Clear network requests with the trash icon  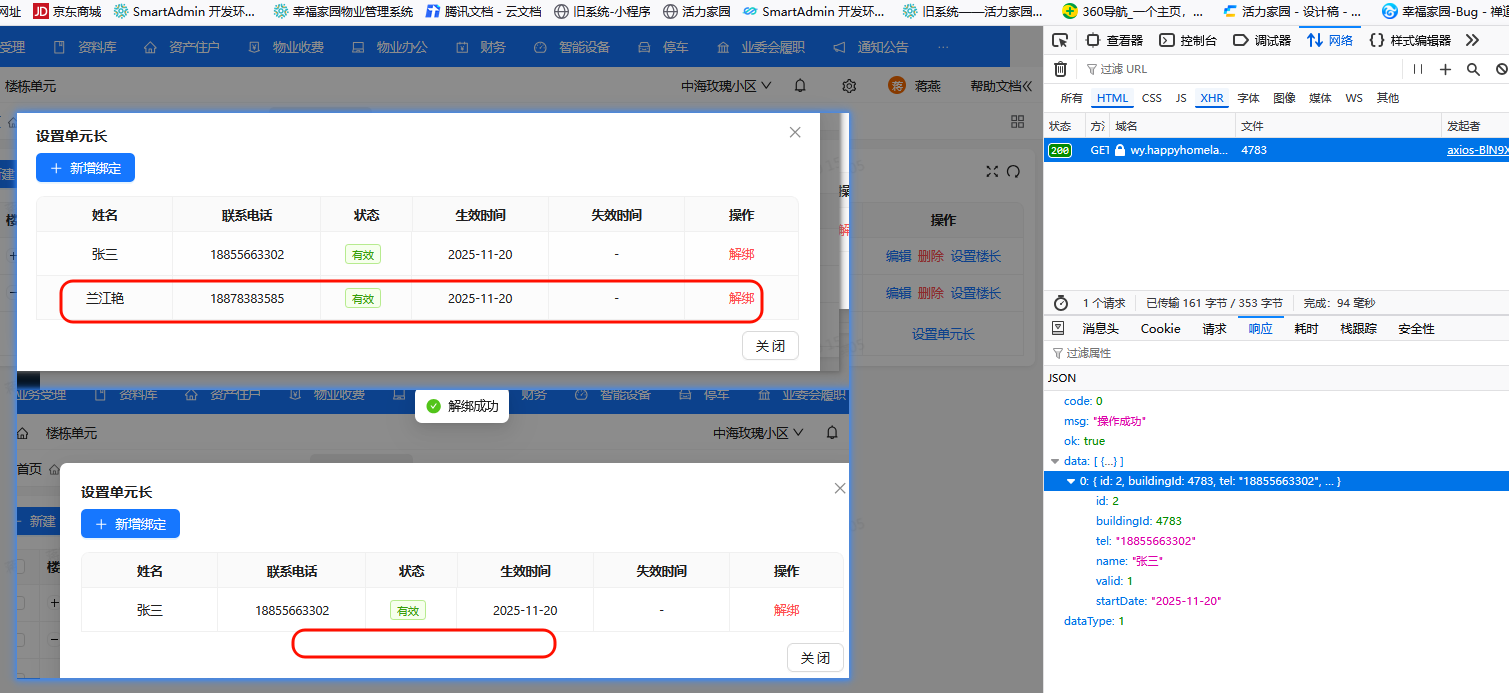pyautogui.click(x=1061, y=69)
